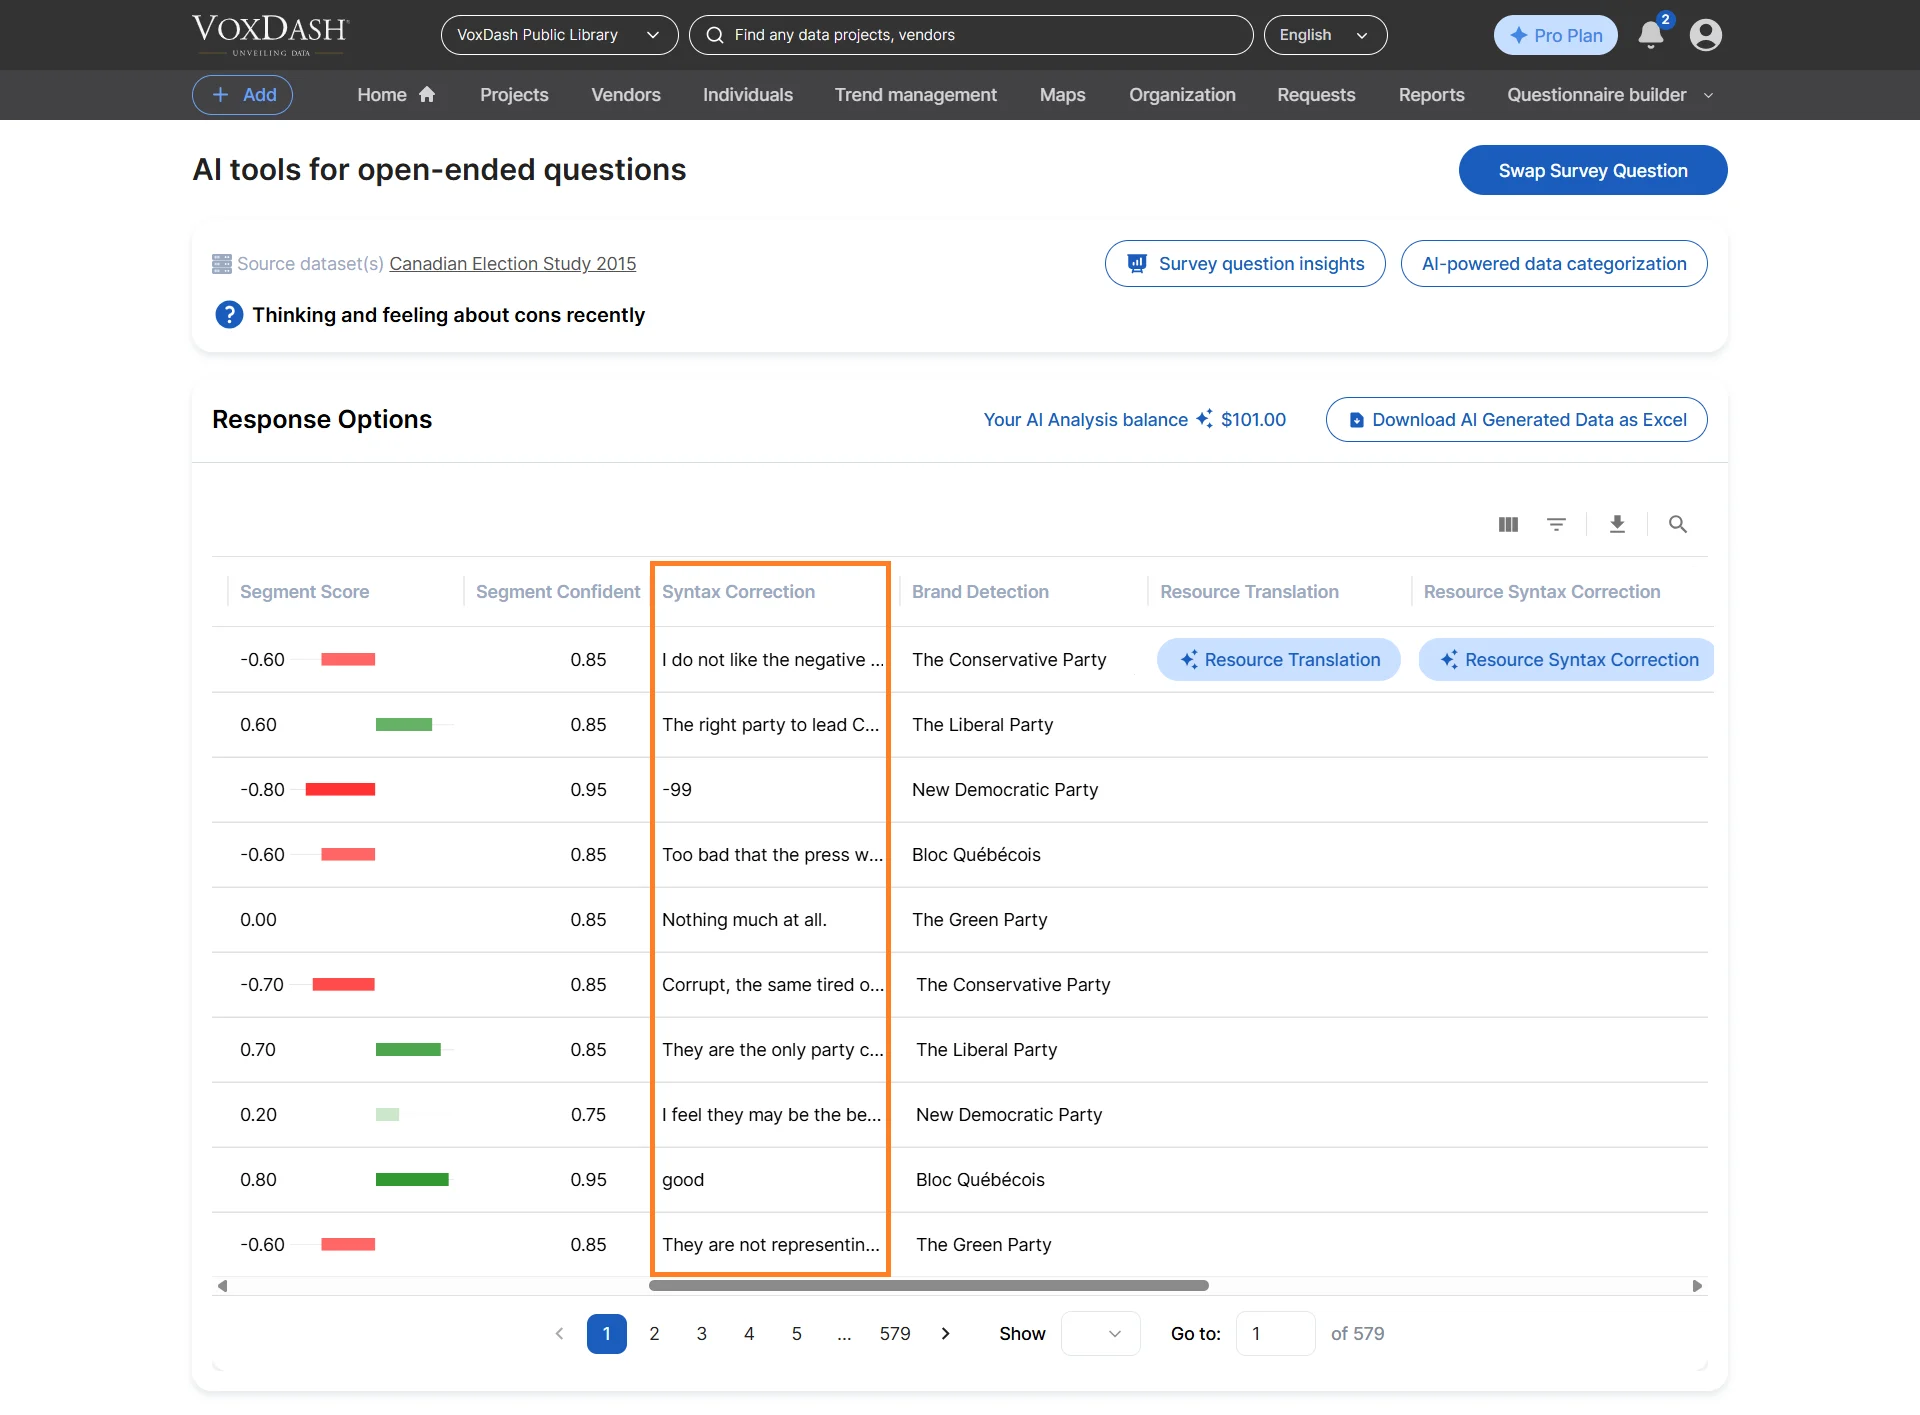1920x1415 pixels.
Task: Click the table download icon
Action: (1617, 524)
